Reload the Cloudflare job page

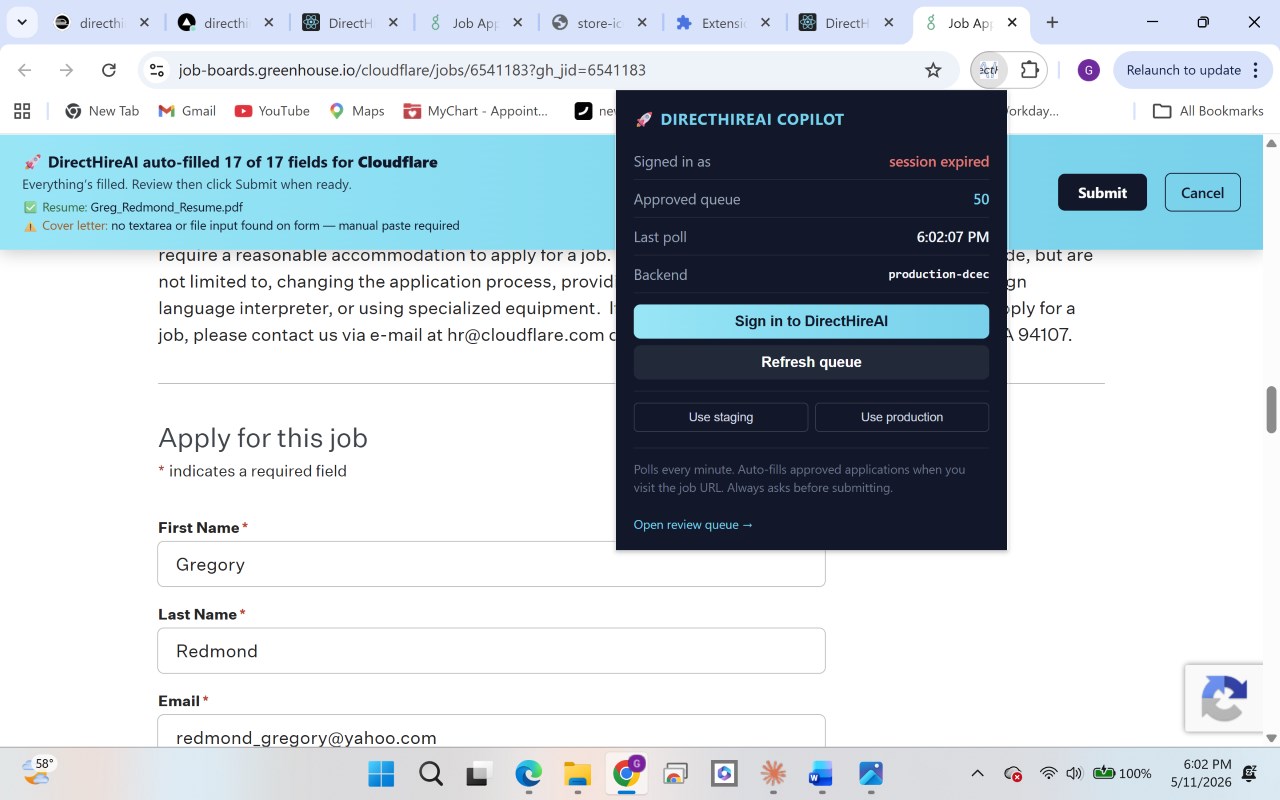[109, 70]
